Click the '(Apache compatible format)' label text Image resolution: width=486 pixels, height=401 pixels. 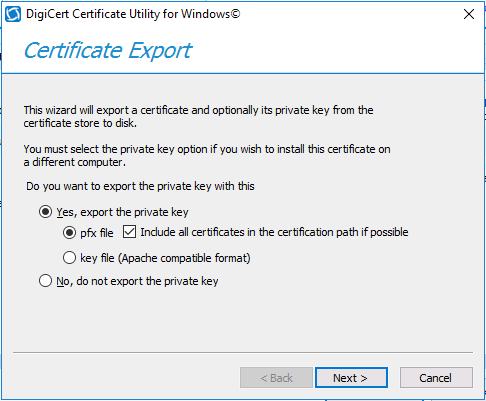pos(184,258)
